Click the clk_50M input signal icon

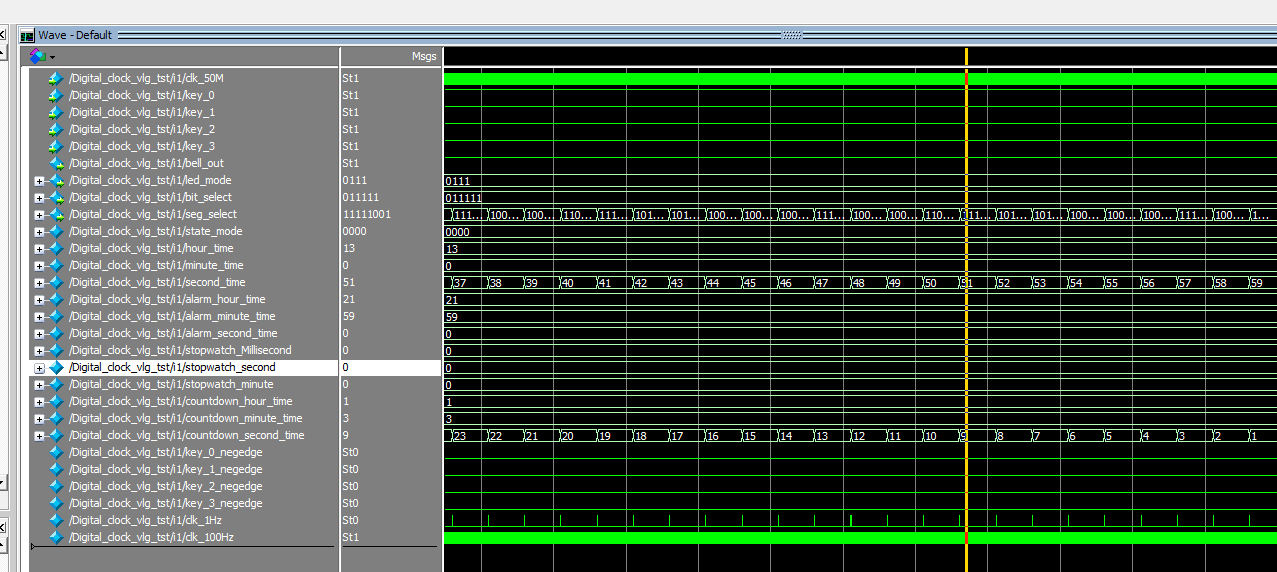(56, 78)
